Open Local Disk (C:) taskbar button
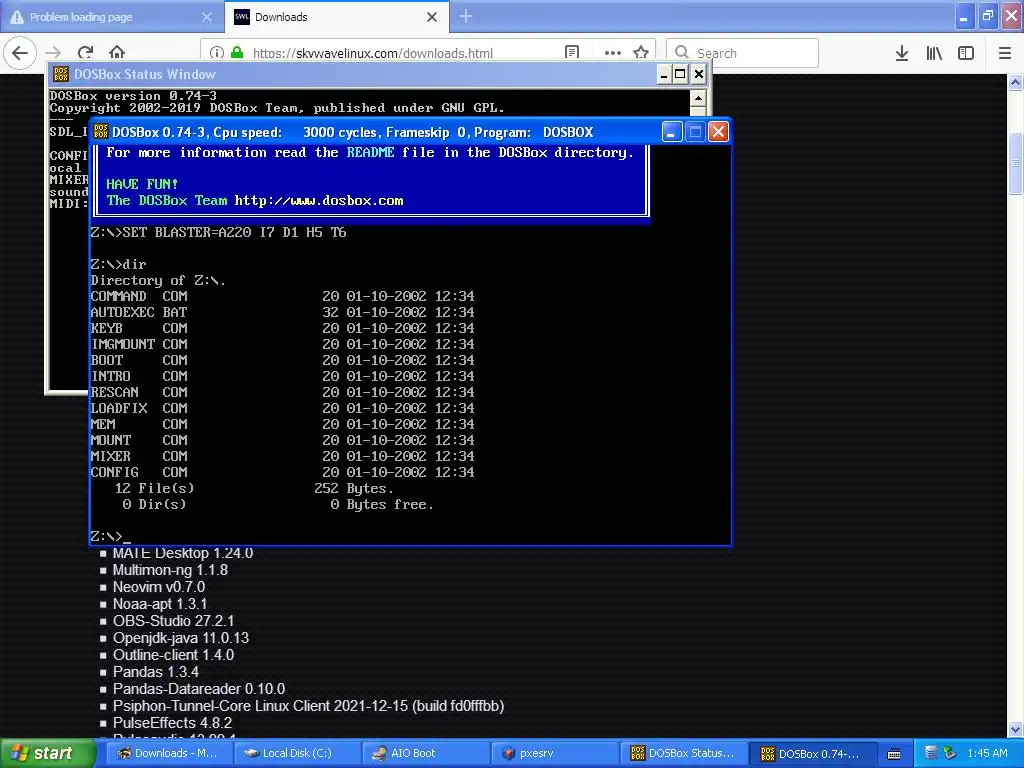 click(x=297, y=753)
